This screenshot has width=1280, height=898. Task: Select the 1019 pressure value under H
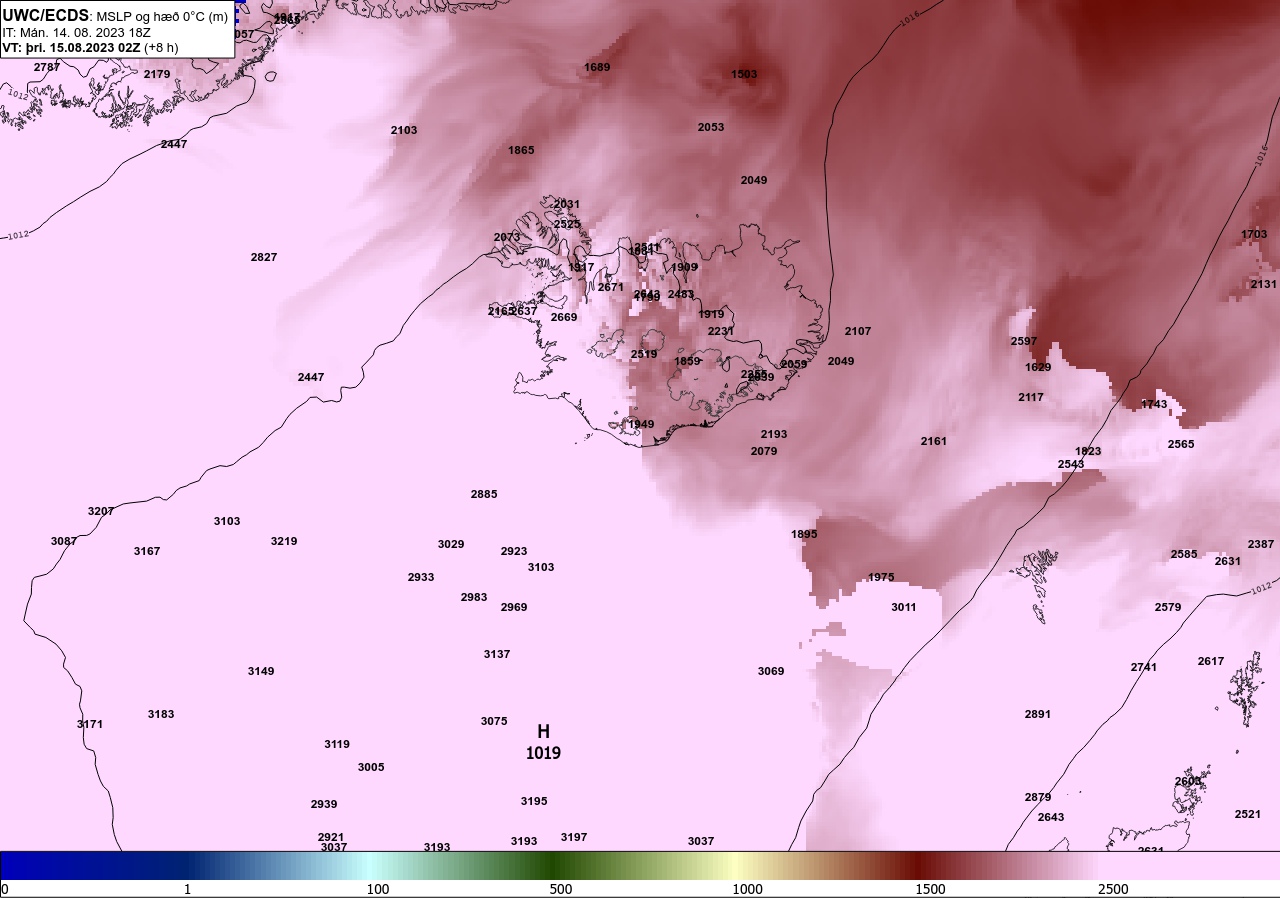tap(543, 753)
